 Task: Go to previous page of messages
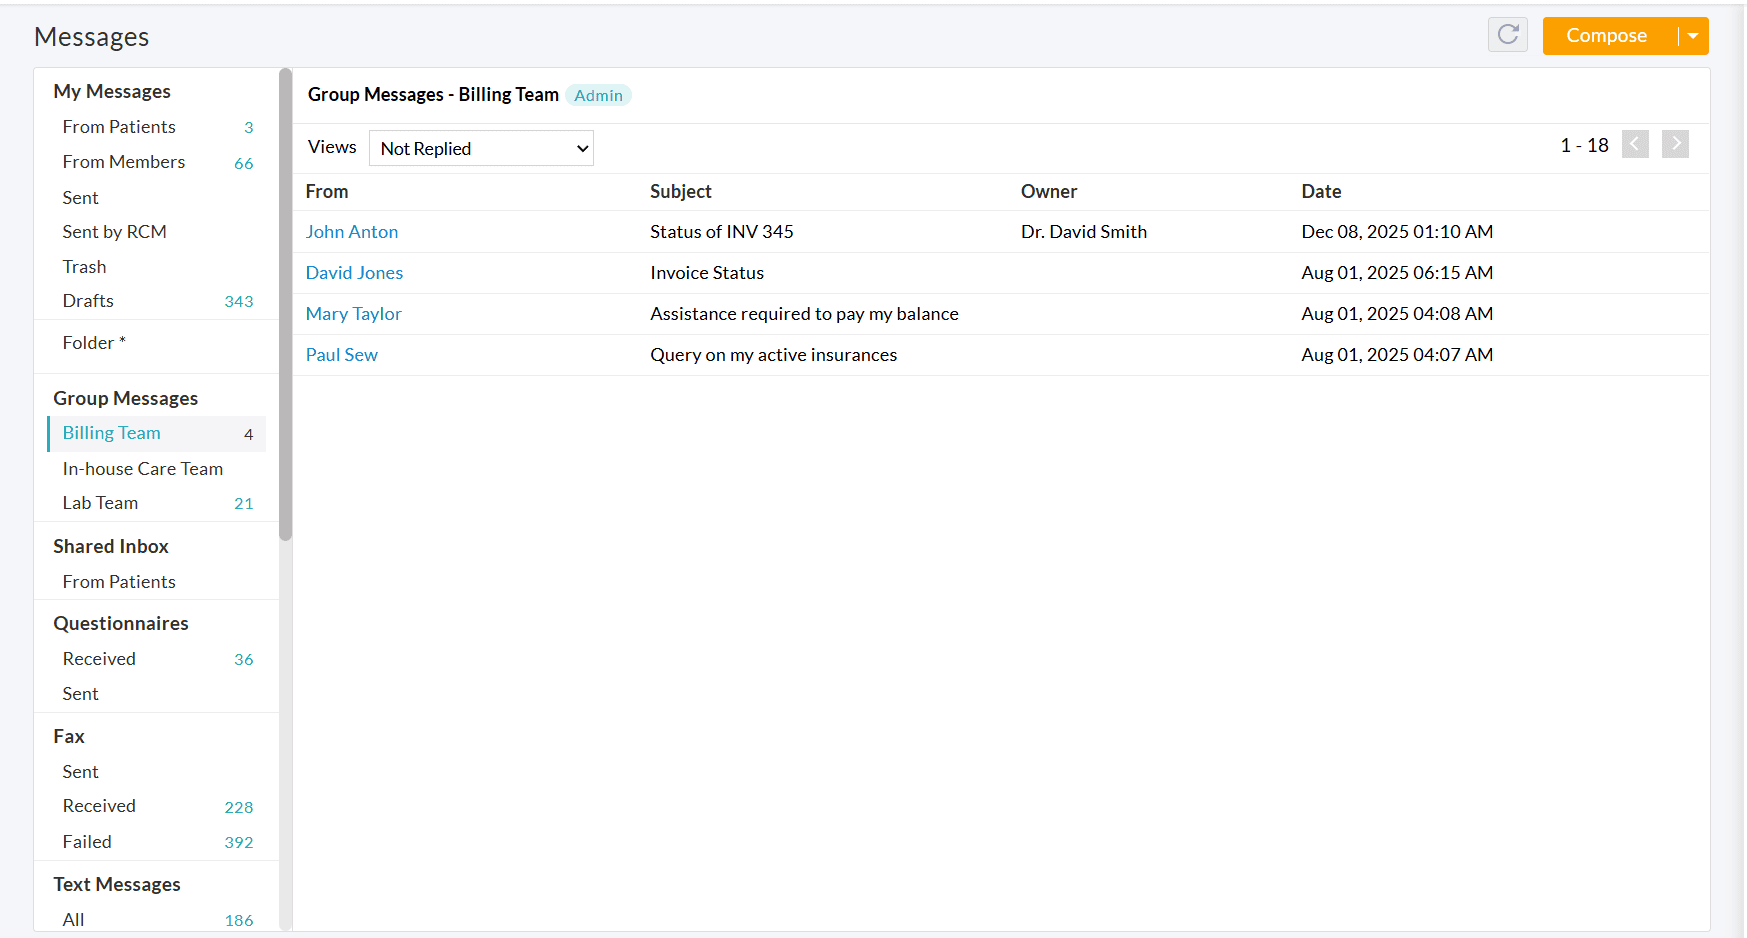(x=1635, y=144)
